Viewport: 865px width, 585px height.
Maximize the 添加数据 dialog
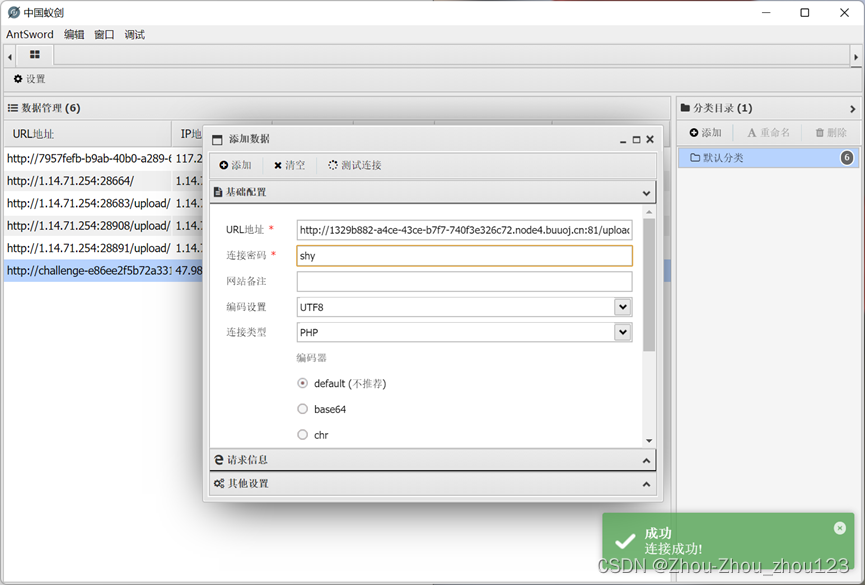pos(636,140)
